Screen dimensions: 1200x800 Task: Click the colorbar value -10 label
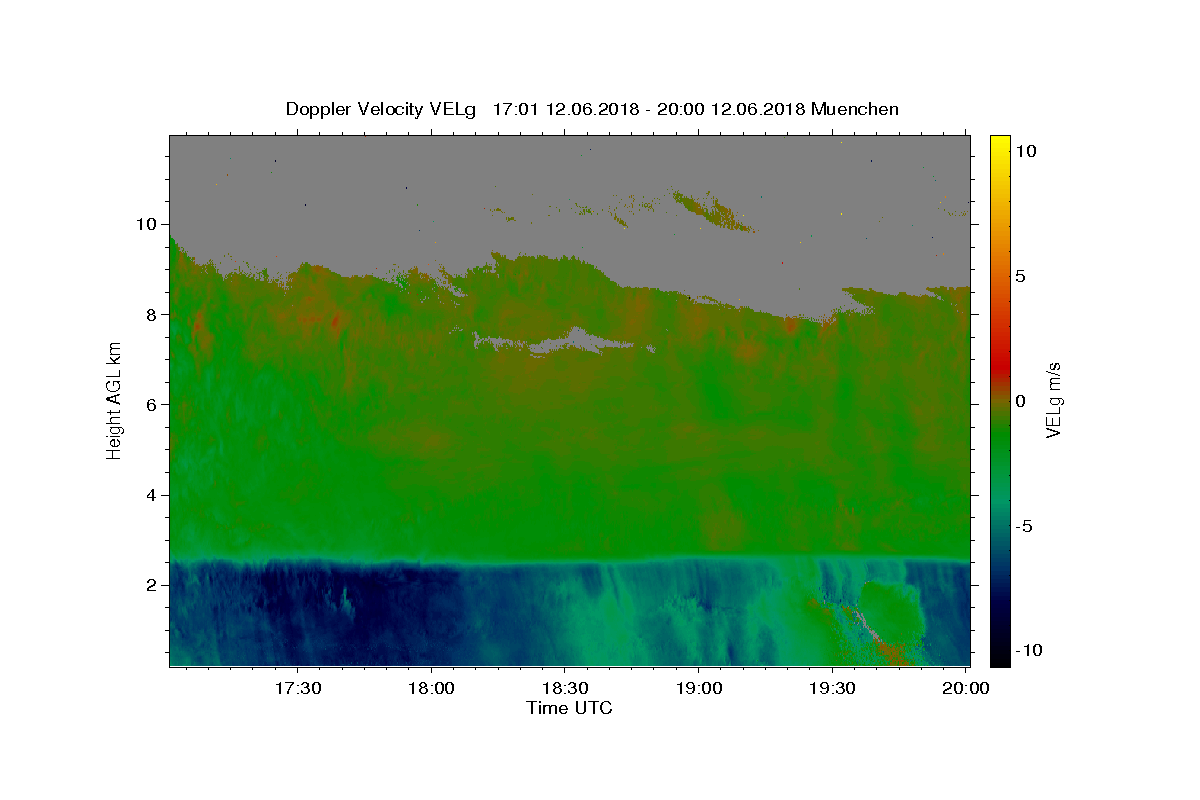pyautogui.click(x=1030, y=650)
